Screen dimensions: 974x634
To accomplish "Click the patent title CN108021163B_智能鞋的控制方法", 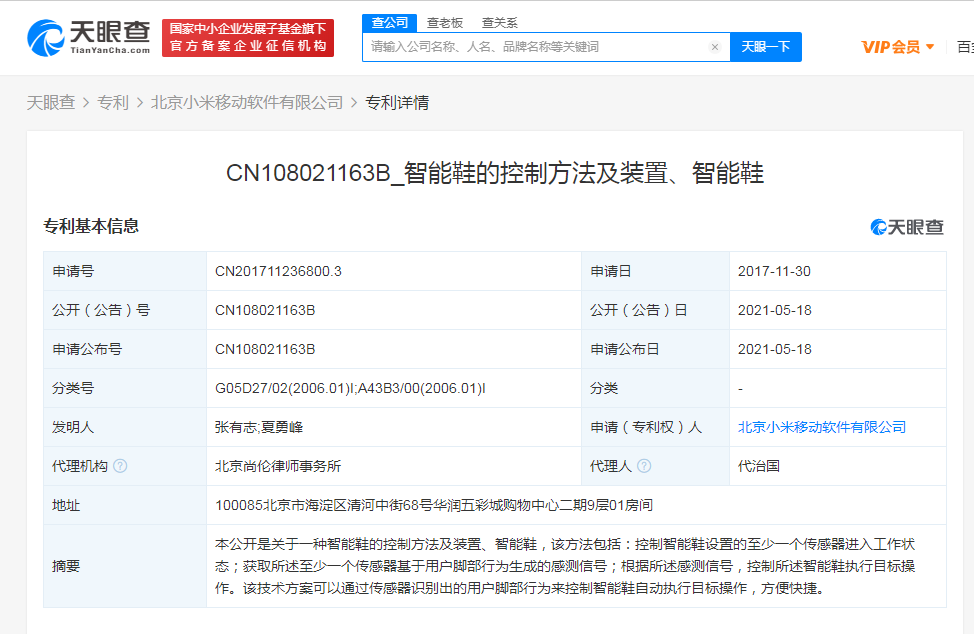I will [494, 173].
